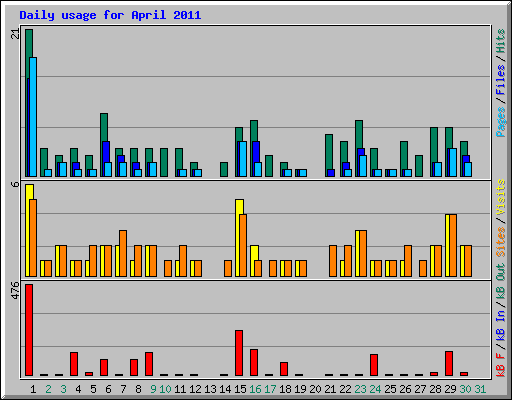Select day "9" on the x-axis
The width and height of the screenshot is (512, 400).
153,389
